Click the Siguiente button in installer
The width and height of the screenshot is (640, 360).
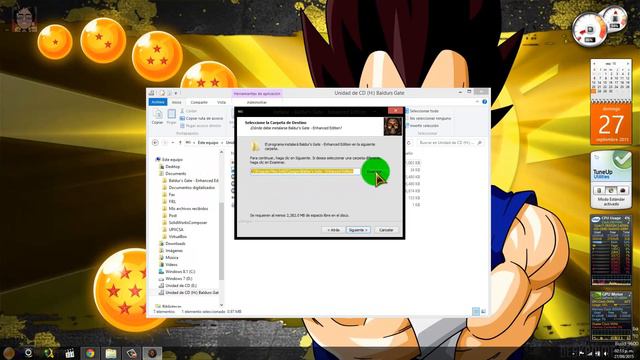[358, 230]
